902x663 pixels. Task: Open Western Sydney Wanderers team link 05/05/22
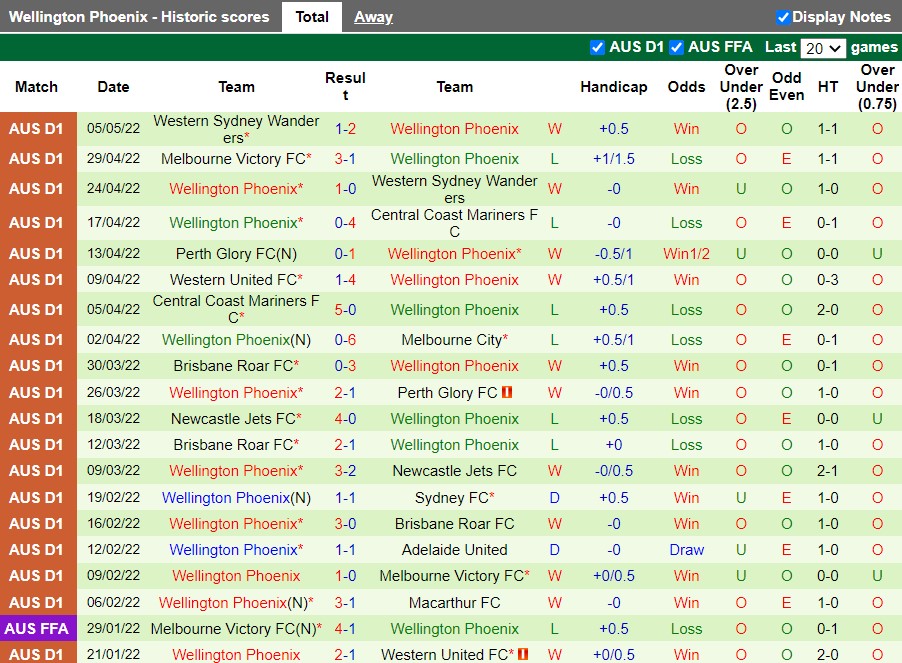(x=236, y=129)
